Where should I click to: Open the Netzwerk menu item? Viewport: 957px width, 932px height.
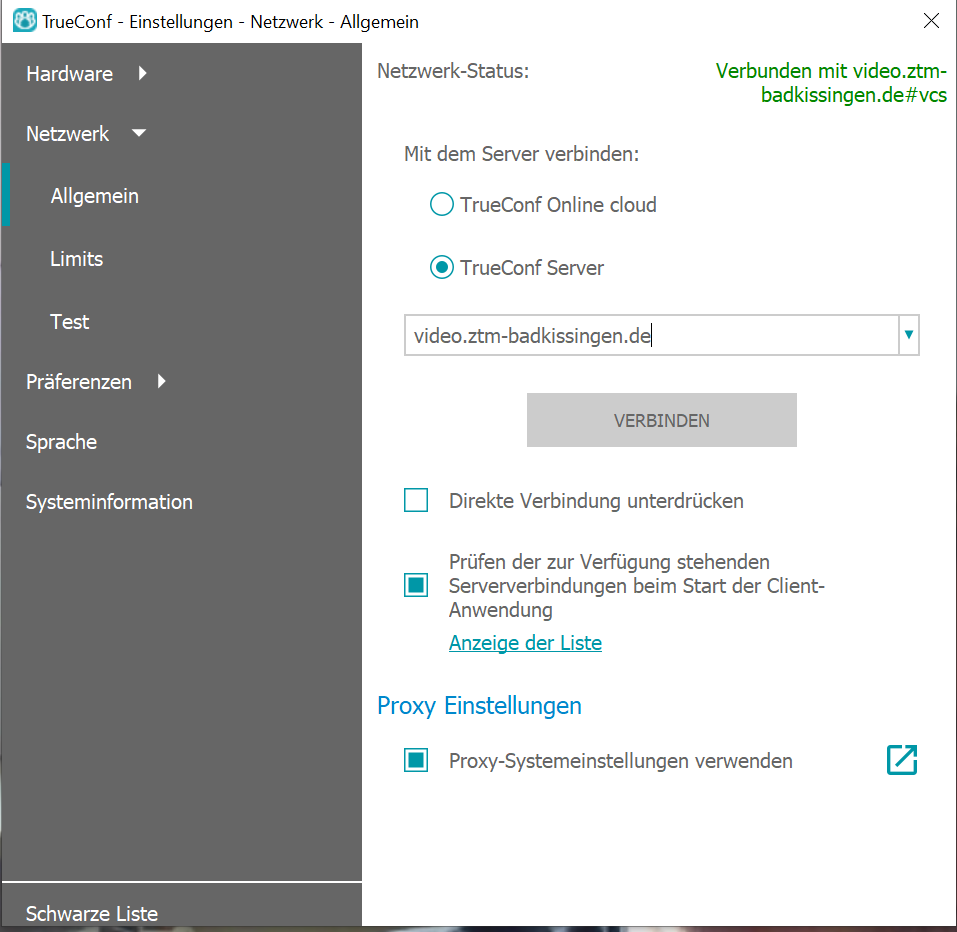click(x=67, y=134)
